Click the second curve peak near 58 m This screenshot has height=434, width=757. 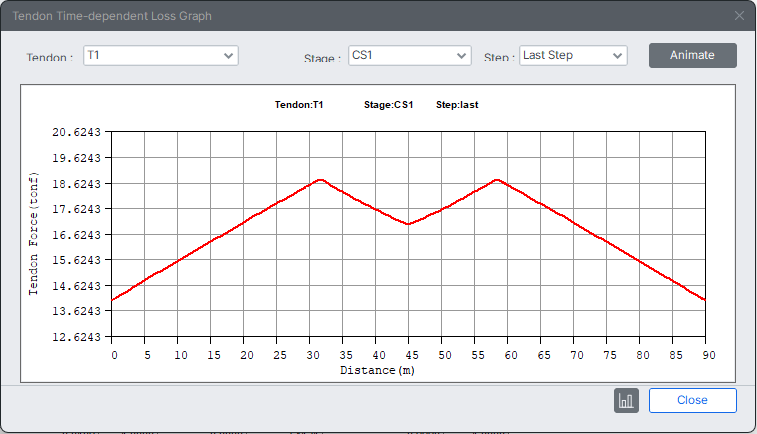497,180
